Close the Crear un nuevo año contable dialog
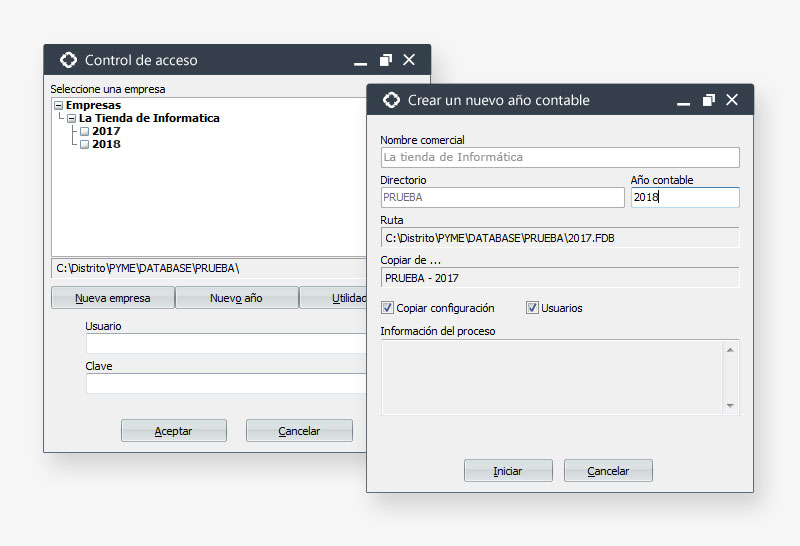Image resolution: width=800 pixels, height=546 pixels. tap(732, 100)
